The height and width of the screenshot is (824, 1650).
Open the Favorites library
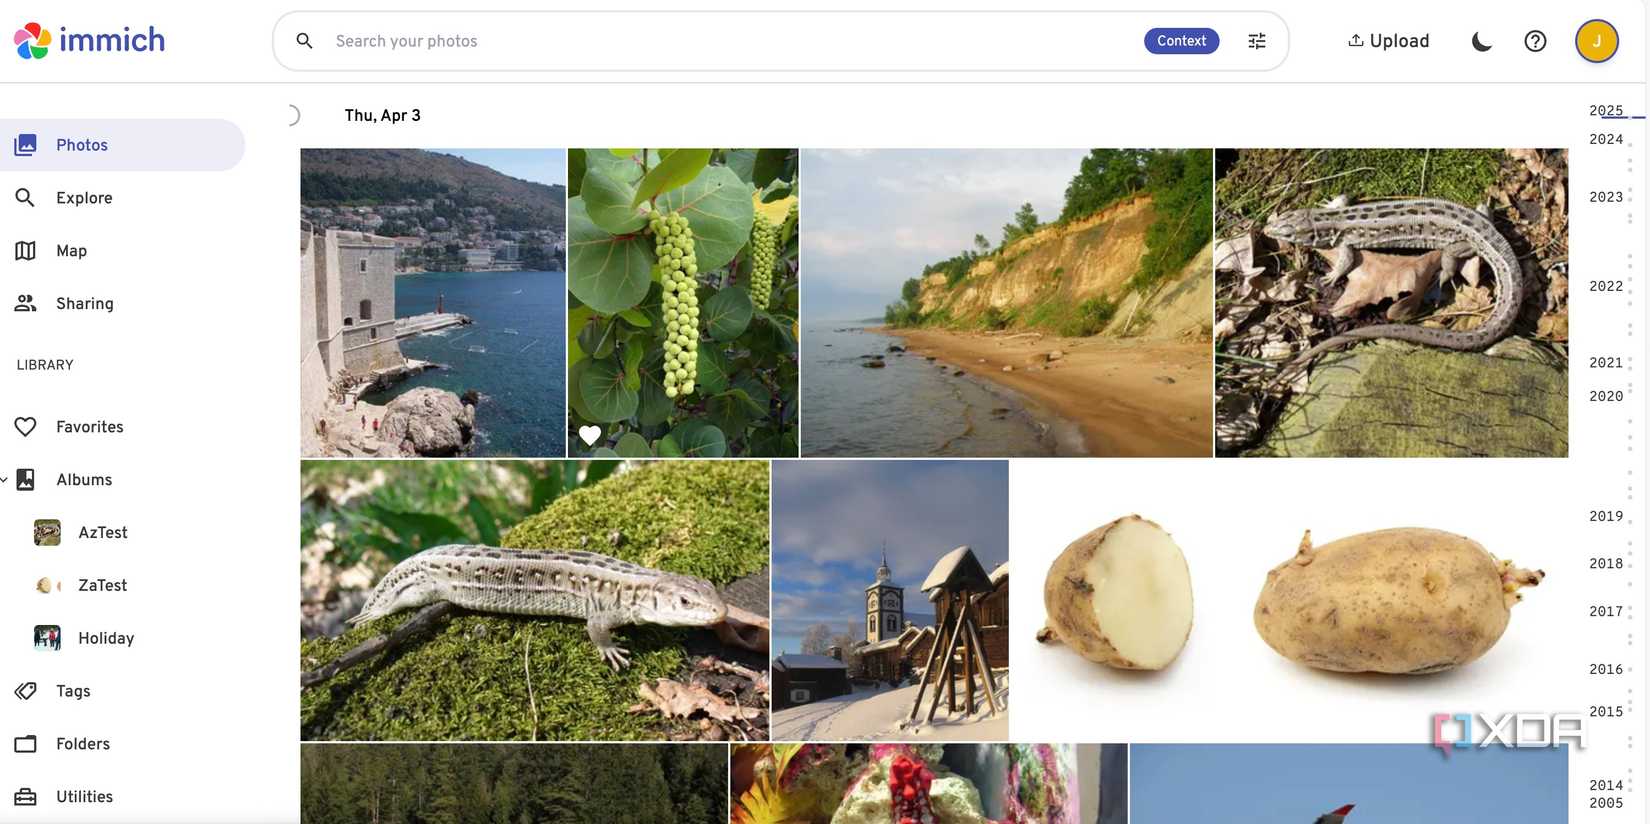pos(89,427)
